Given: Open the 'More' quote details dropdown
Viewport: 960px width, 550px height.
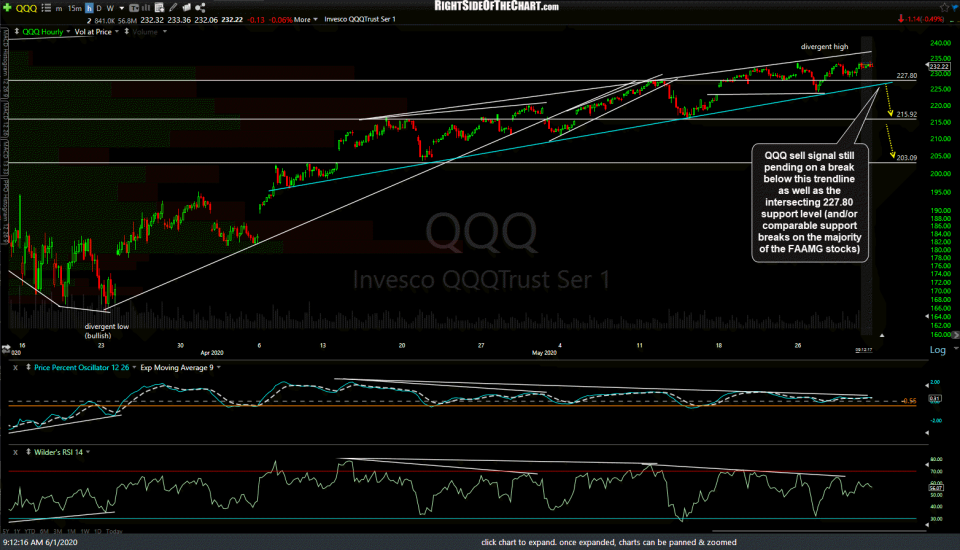Looking at the screenshot, I should (306, 20).
